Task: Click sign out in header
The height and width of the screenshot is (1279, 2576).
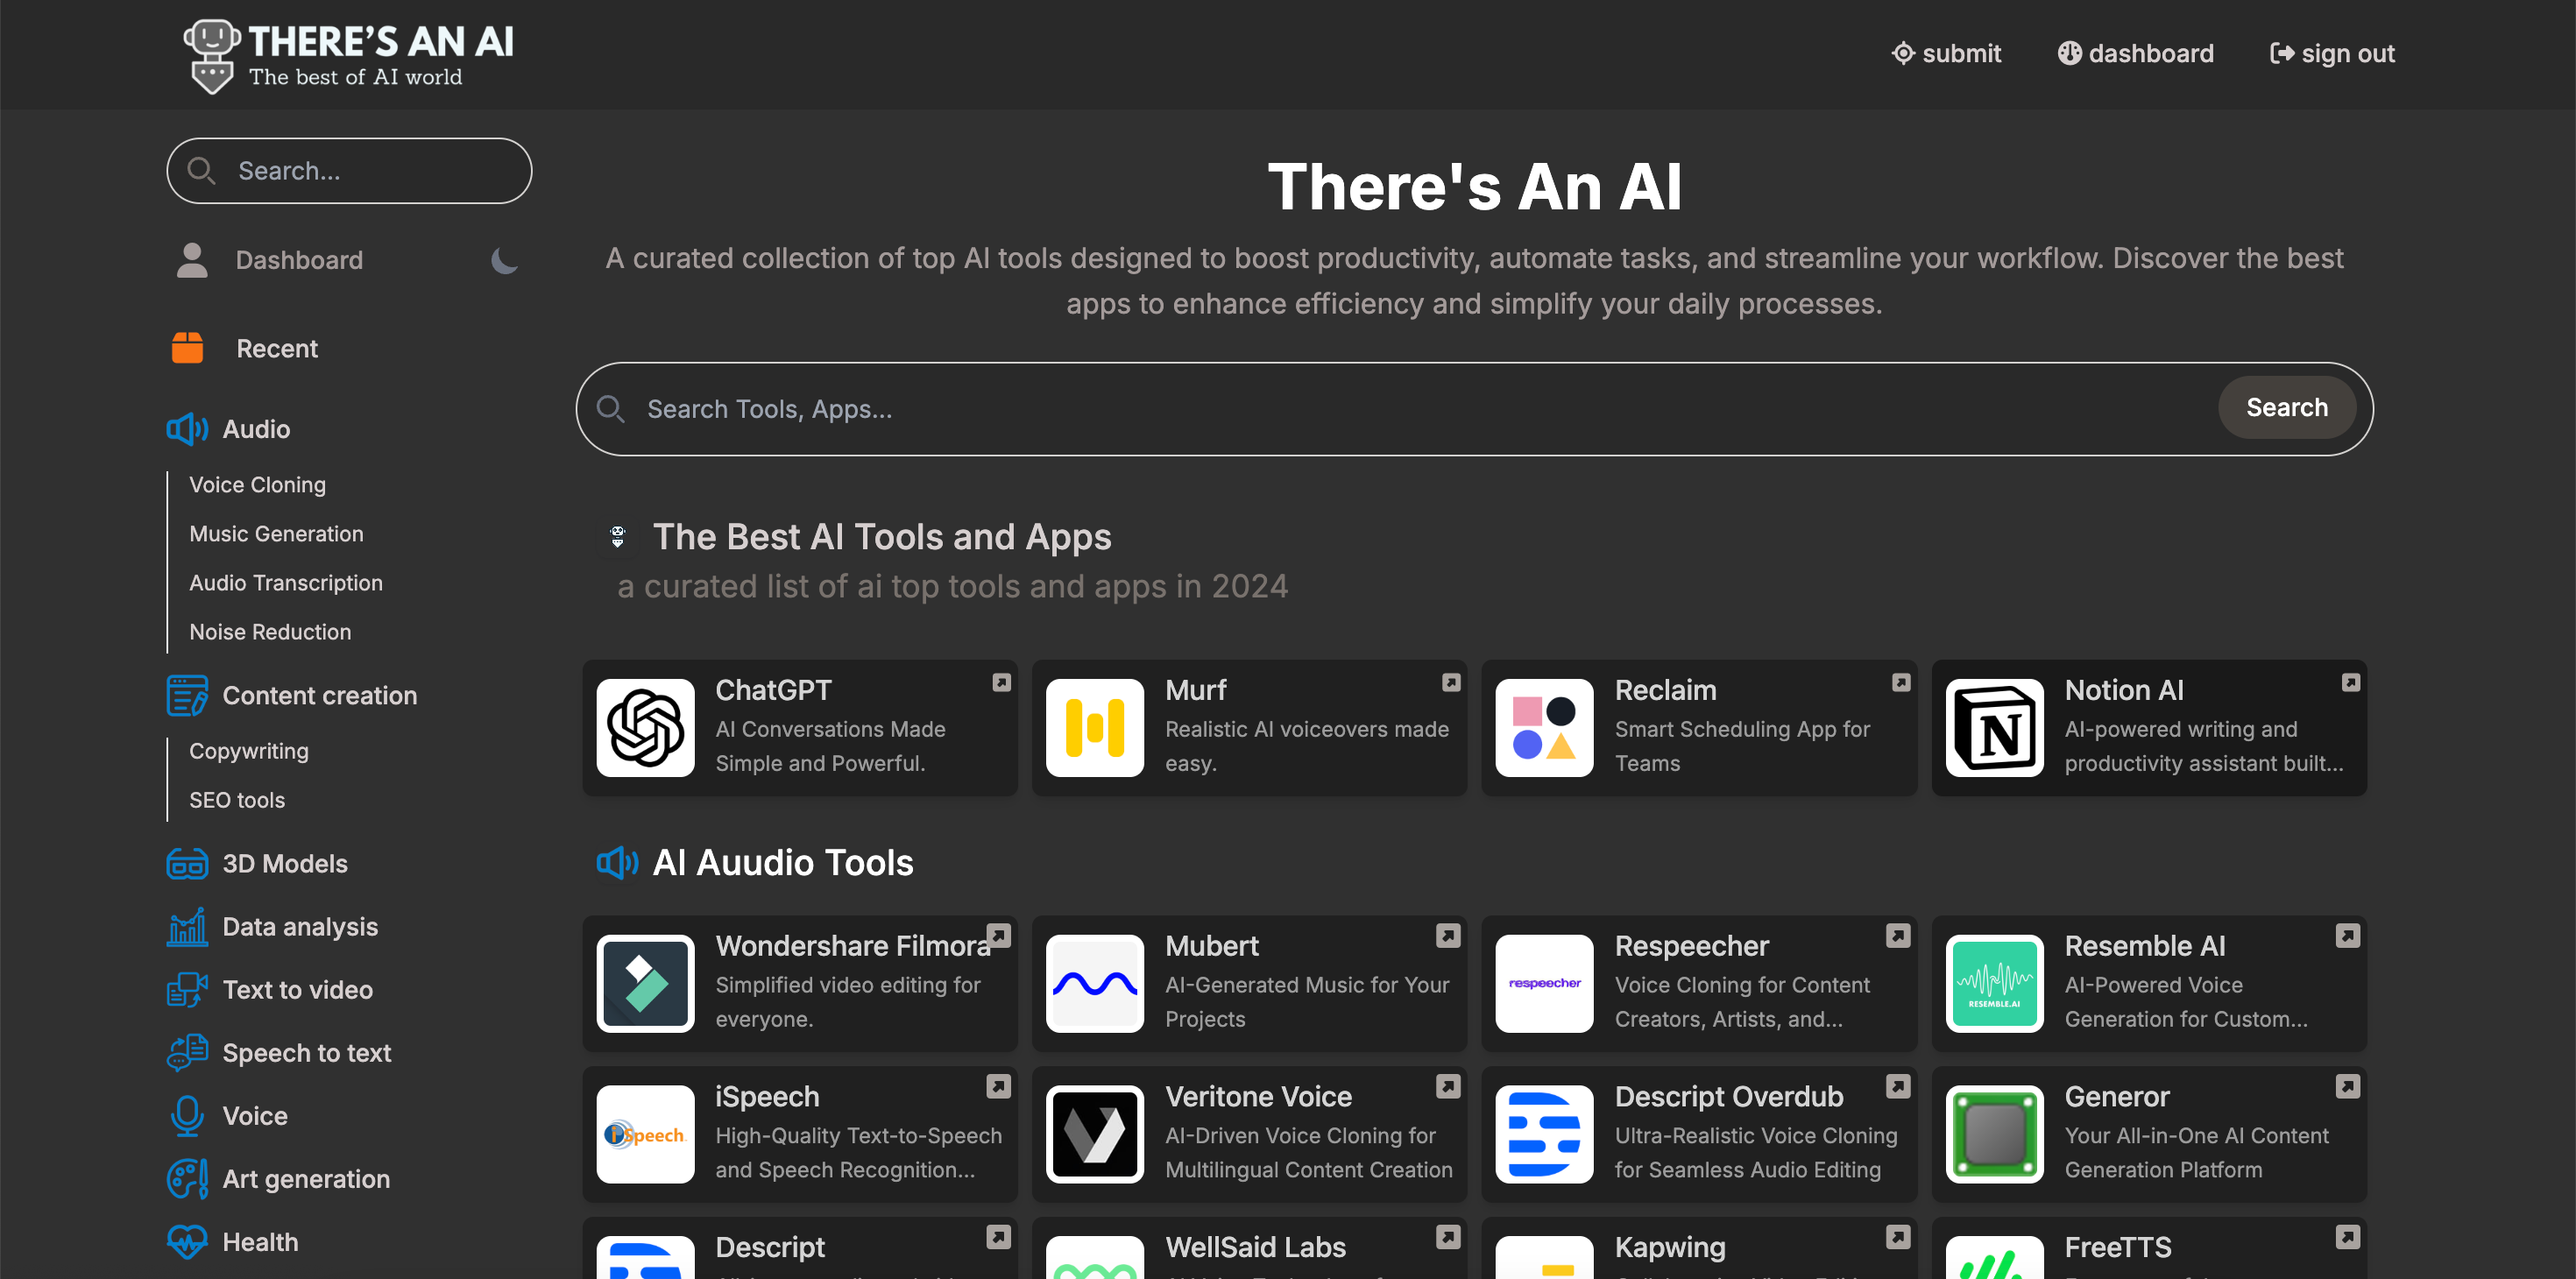Action: click(2333, 53)
